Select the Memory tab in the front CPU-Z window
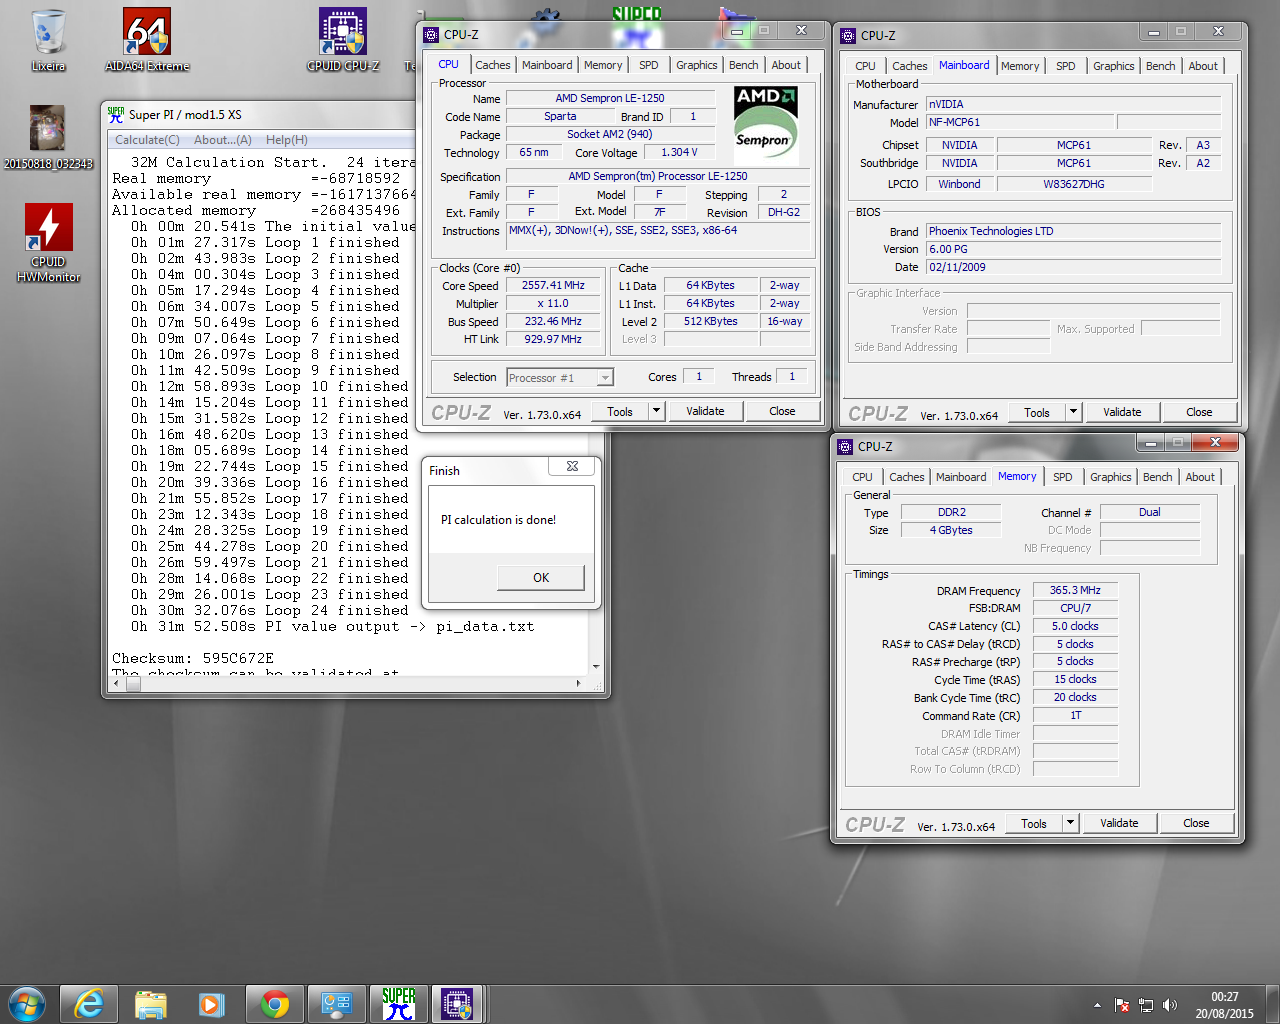This screenshot has width=1280, height=1024. click(x=603, y=65)
